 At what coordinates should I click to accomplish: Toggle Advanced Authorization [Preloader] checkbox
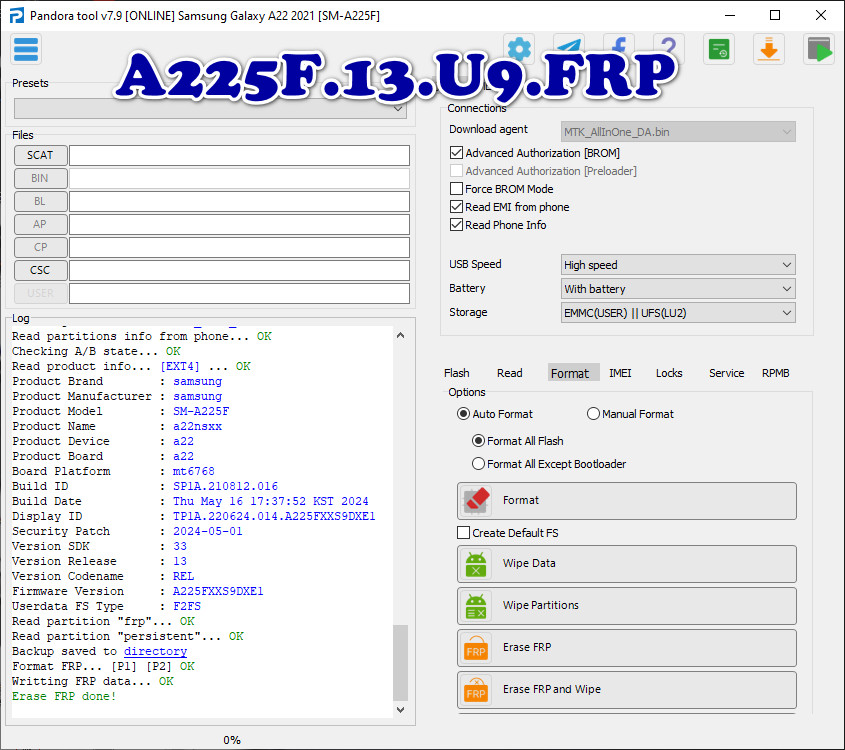pos(456,171)
